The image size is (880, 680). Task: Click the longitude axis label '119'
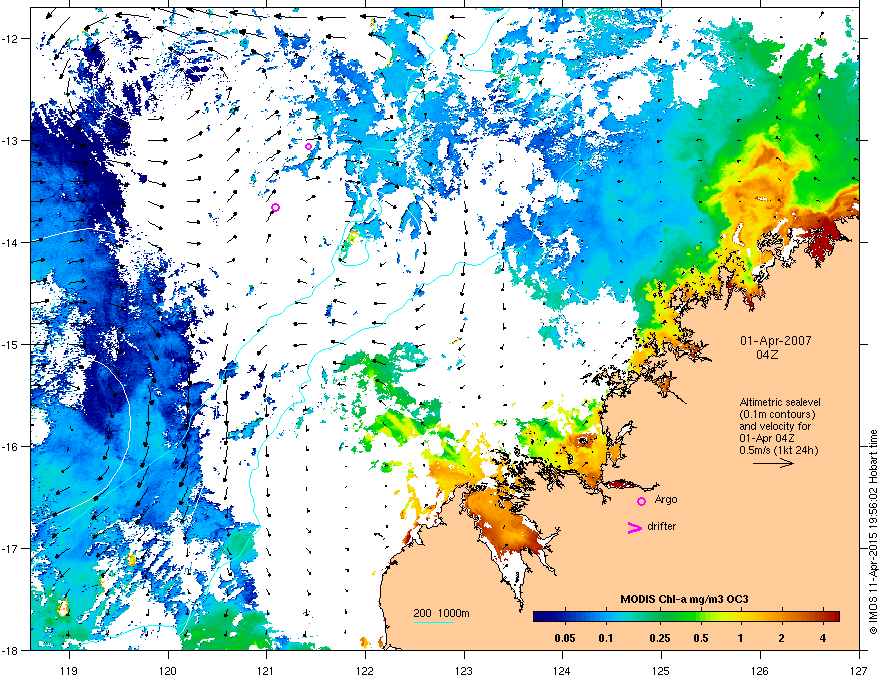pos(69,670)
